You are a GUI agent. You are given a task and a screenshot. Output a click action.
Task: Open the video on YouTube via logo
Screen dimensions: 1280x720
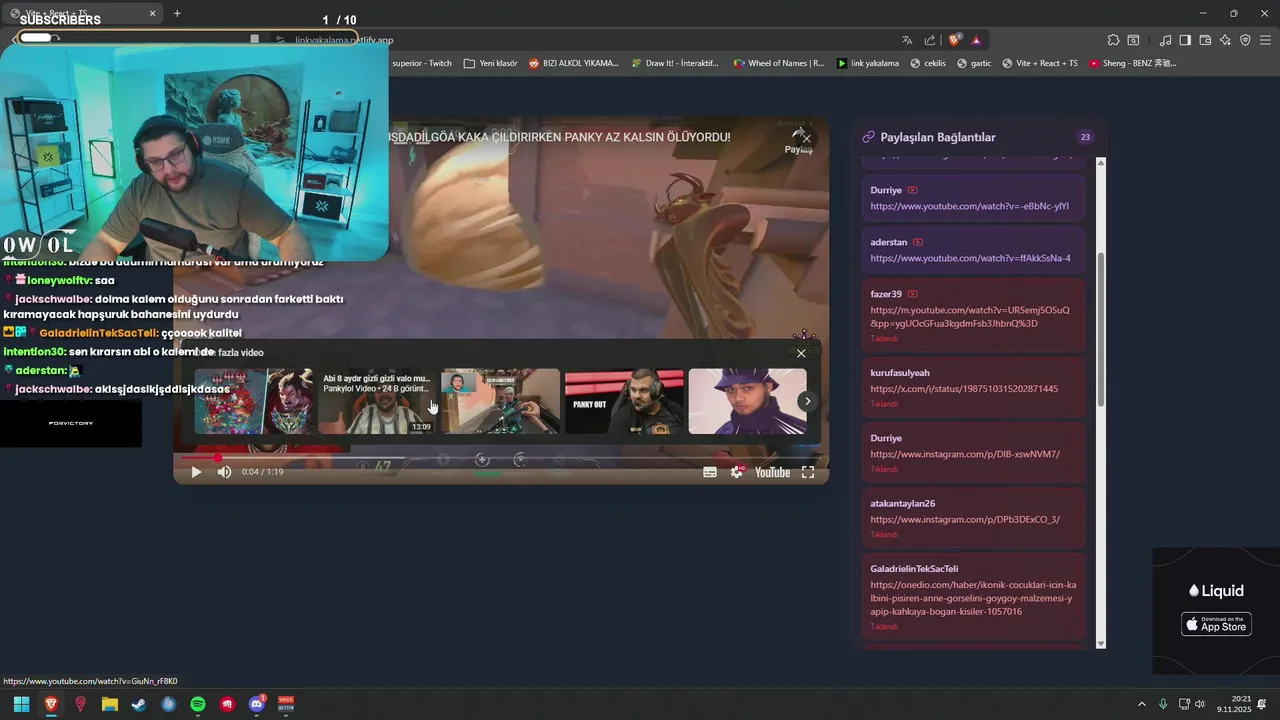click(772, 472)
